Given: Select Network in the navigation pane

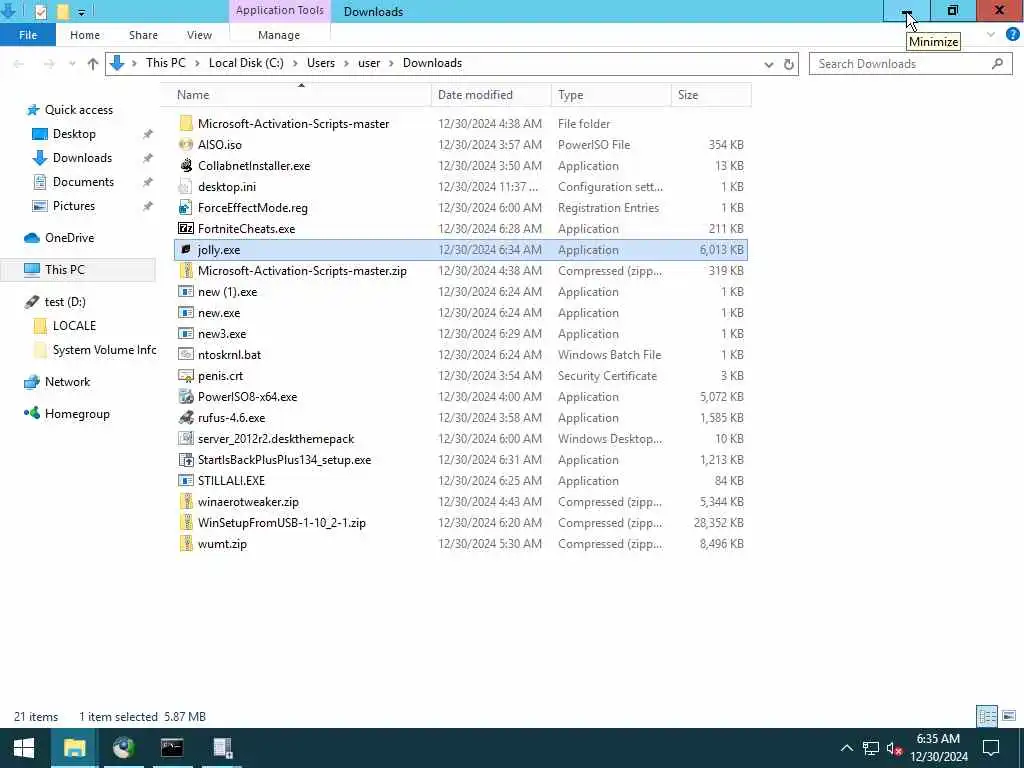Looking at the screenshot, I should click(67, 382).
